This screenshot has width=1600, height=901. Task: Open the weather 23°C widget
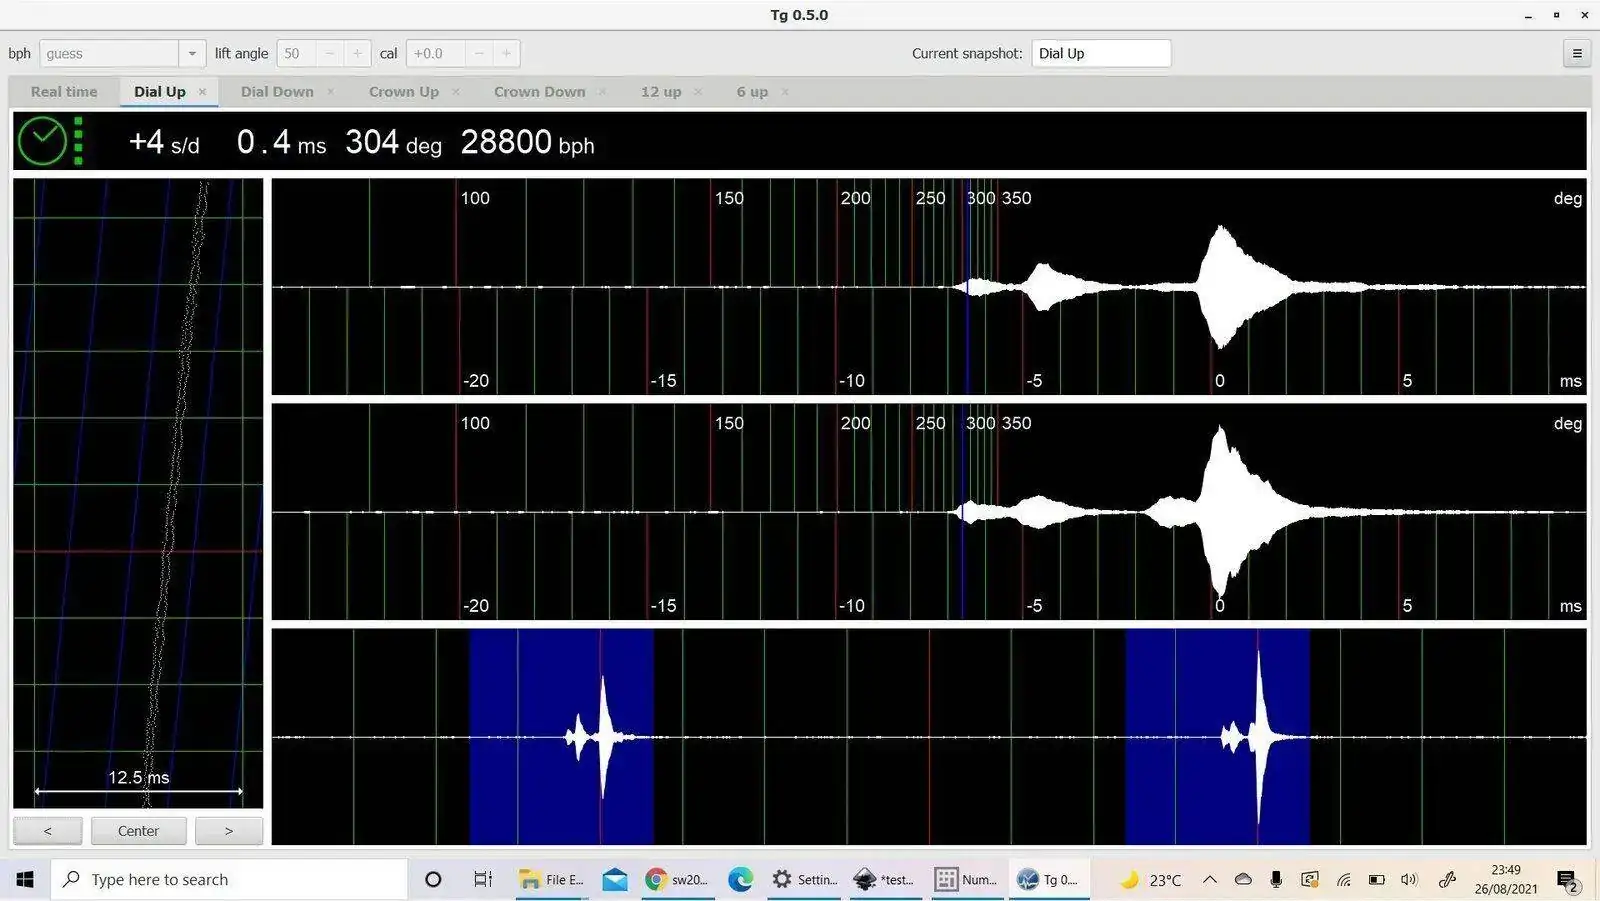1150,880
